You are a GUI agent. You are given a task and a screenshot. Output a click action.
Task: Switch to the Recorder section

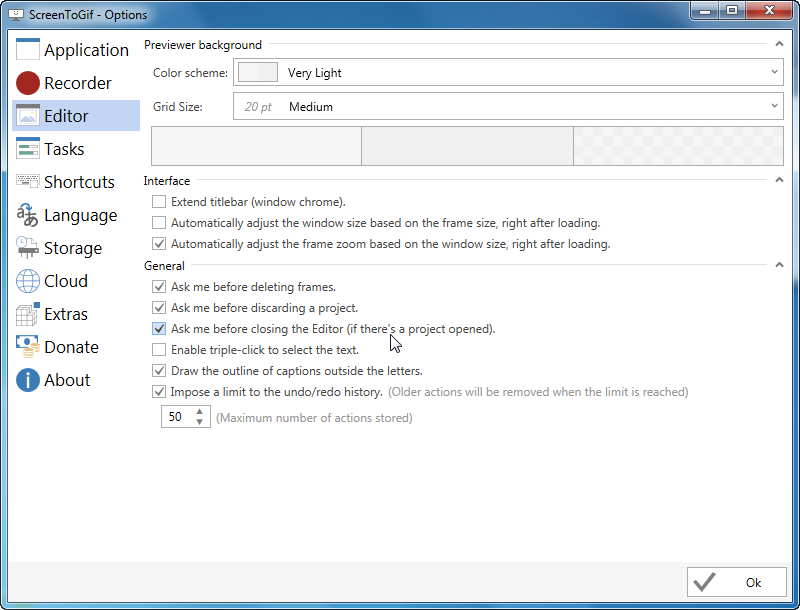[76, 83]
